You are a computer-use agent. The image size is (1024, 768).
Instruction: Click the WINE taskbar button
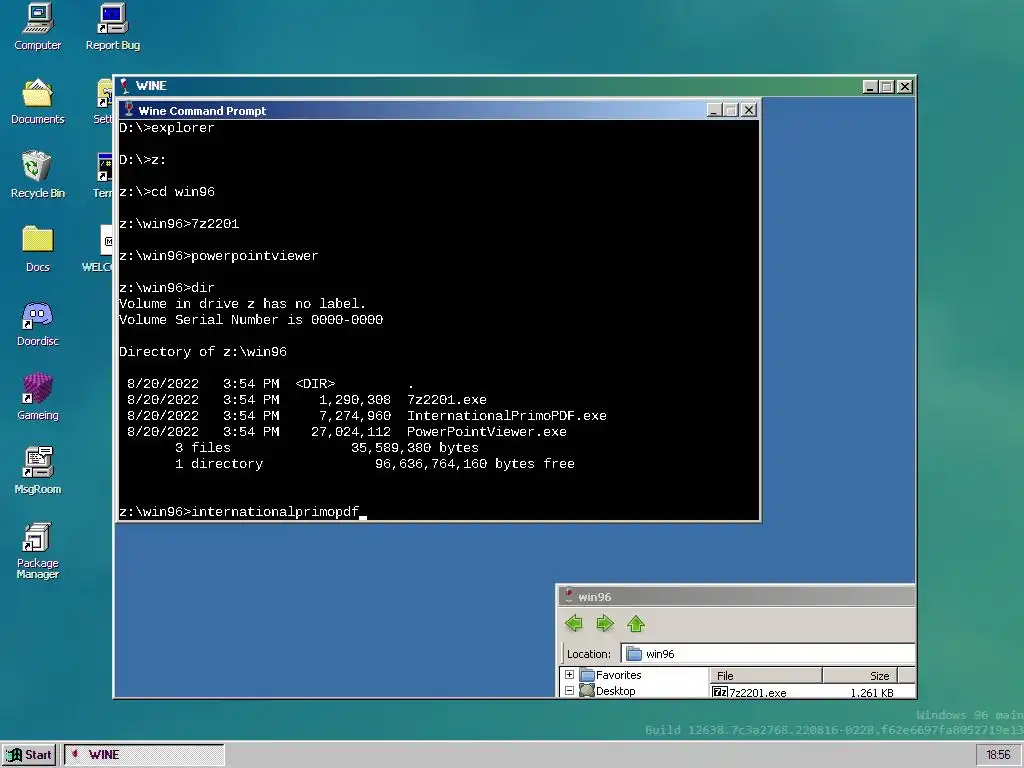coord(144,755)
